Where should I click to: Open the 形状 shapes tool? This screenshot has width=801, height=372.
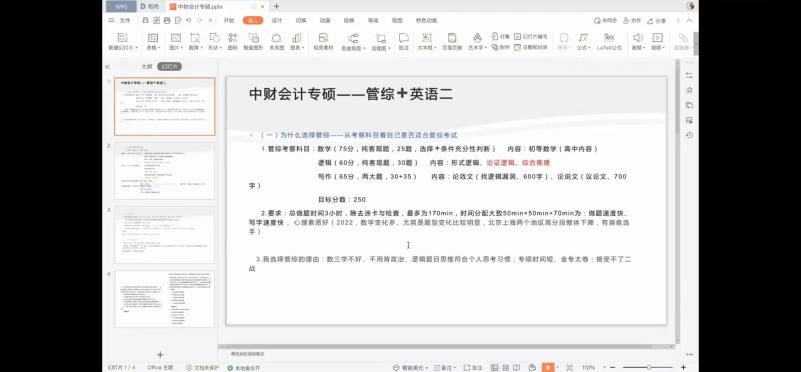(x=215, y=41)
